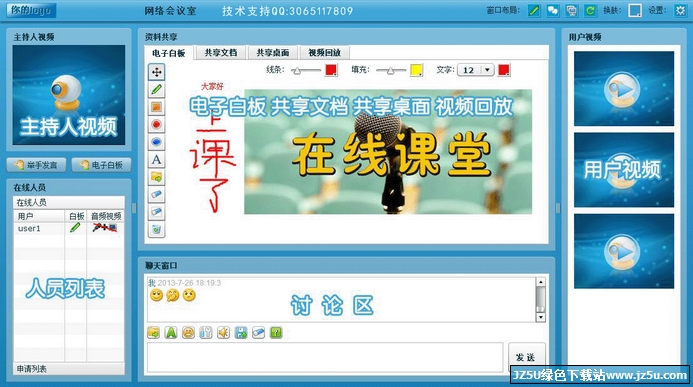Click the monitors video layout icon in top bar
Screen dimensions: 693x387
[x=571, y=10]
